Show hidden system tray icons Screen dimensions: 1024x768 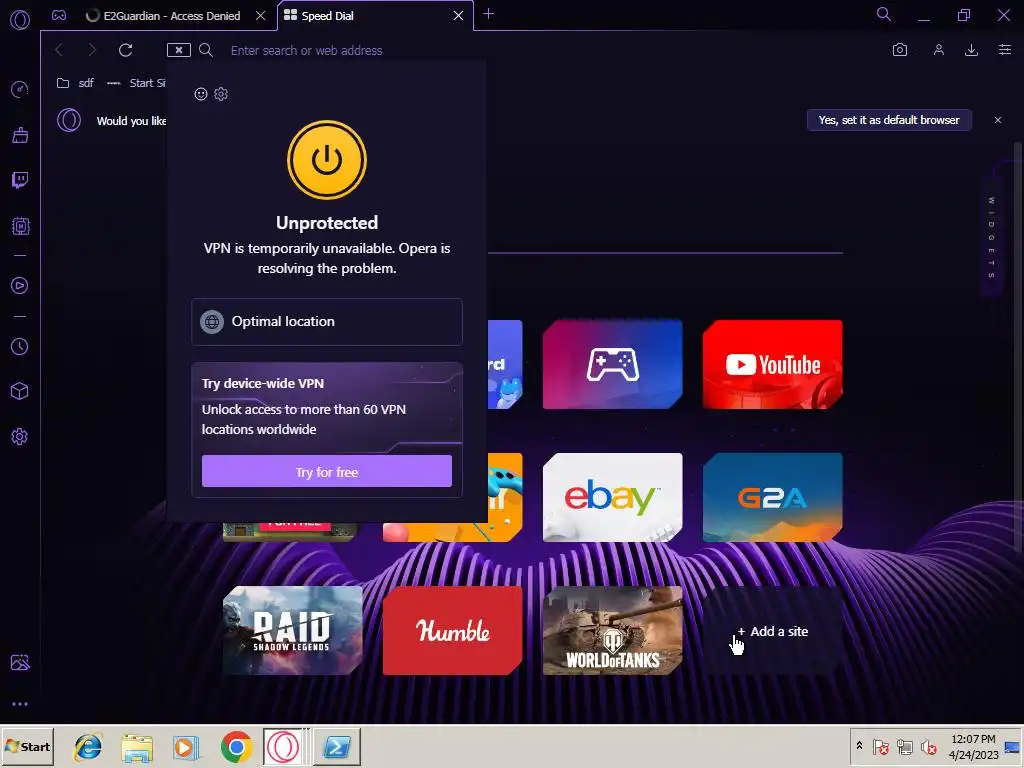coord(859,746)
